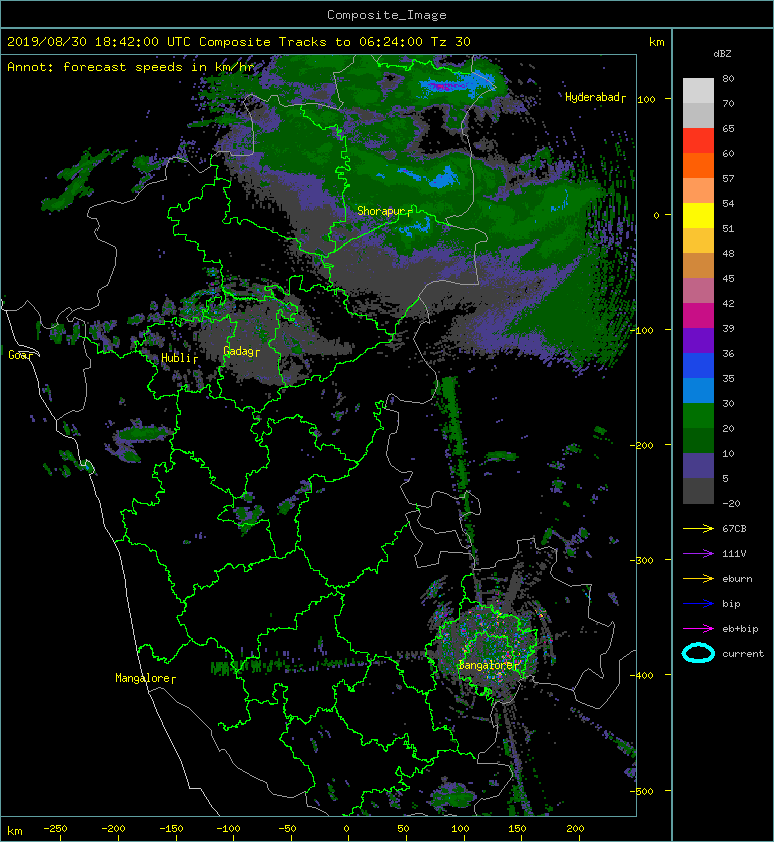Click the -250 tick on the horizontal axis

[x=55, y=829]
